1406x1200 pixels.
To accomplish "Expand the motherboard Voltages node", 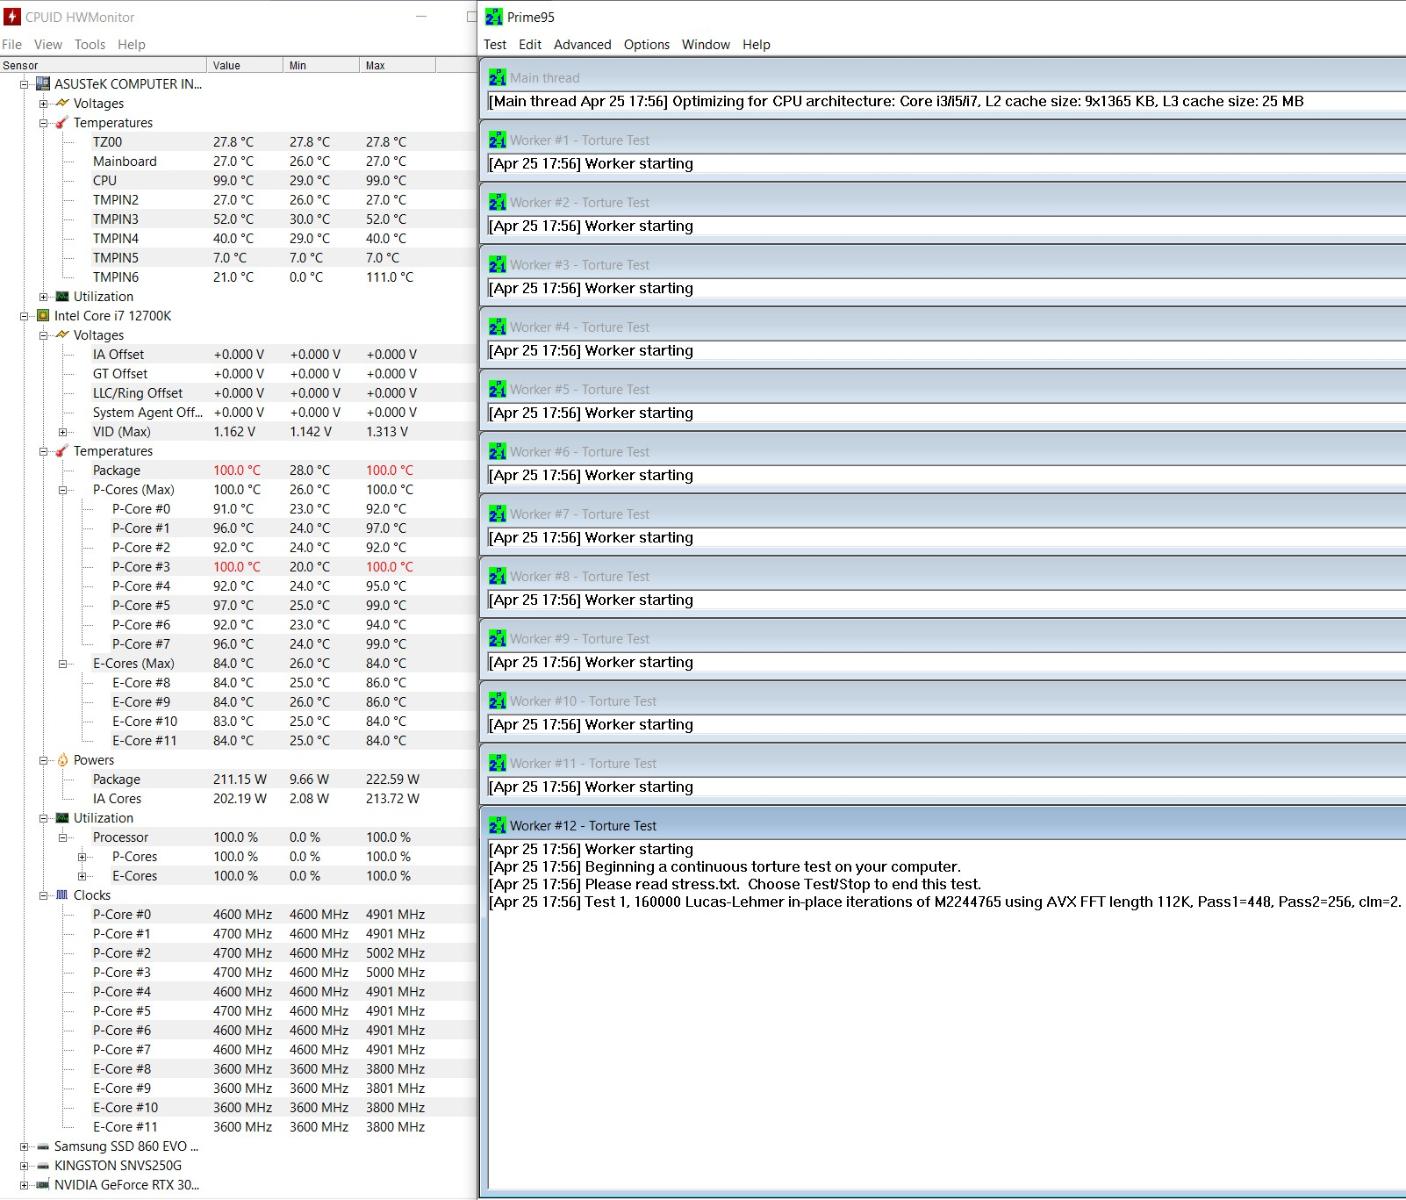I will [x=43, y=104].
